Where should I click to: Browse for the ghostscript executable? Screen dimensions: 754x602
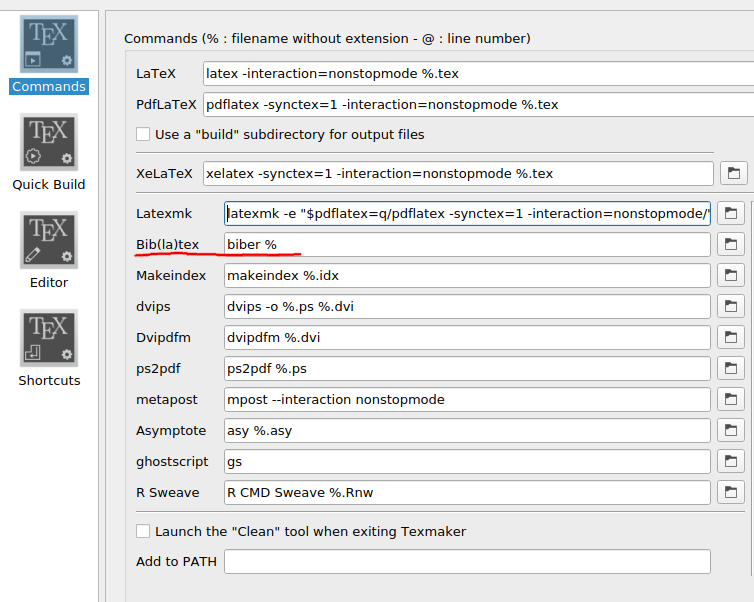[x=733, y=461]
